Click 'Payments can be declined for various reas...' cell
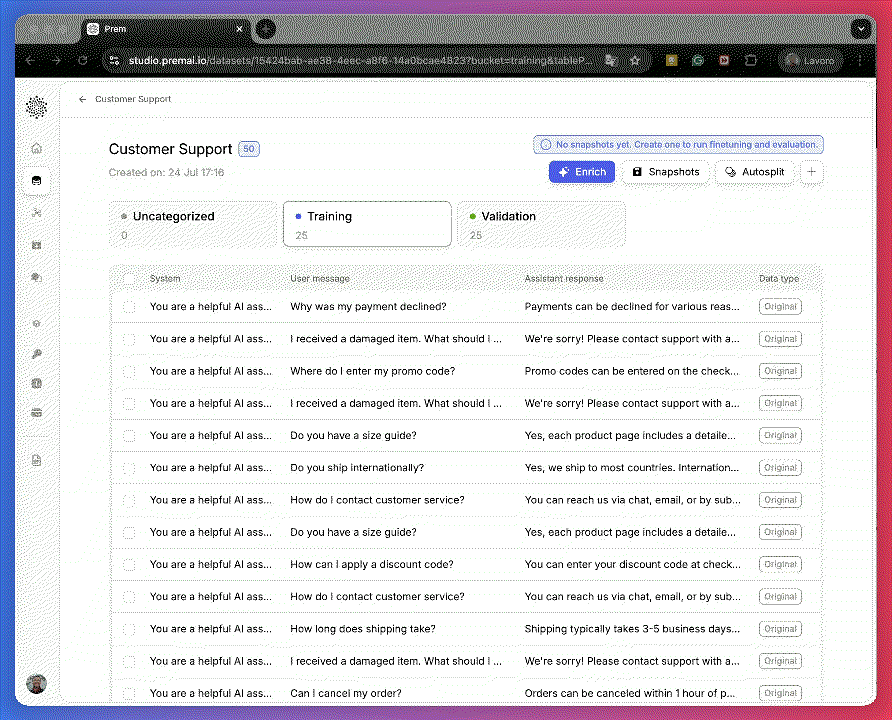 (x=632, y=307)
